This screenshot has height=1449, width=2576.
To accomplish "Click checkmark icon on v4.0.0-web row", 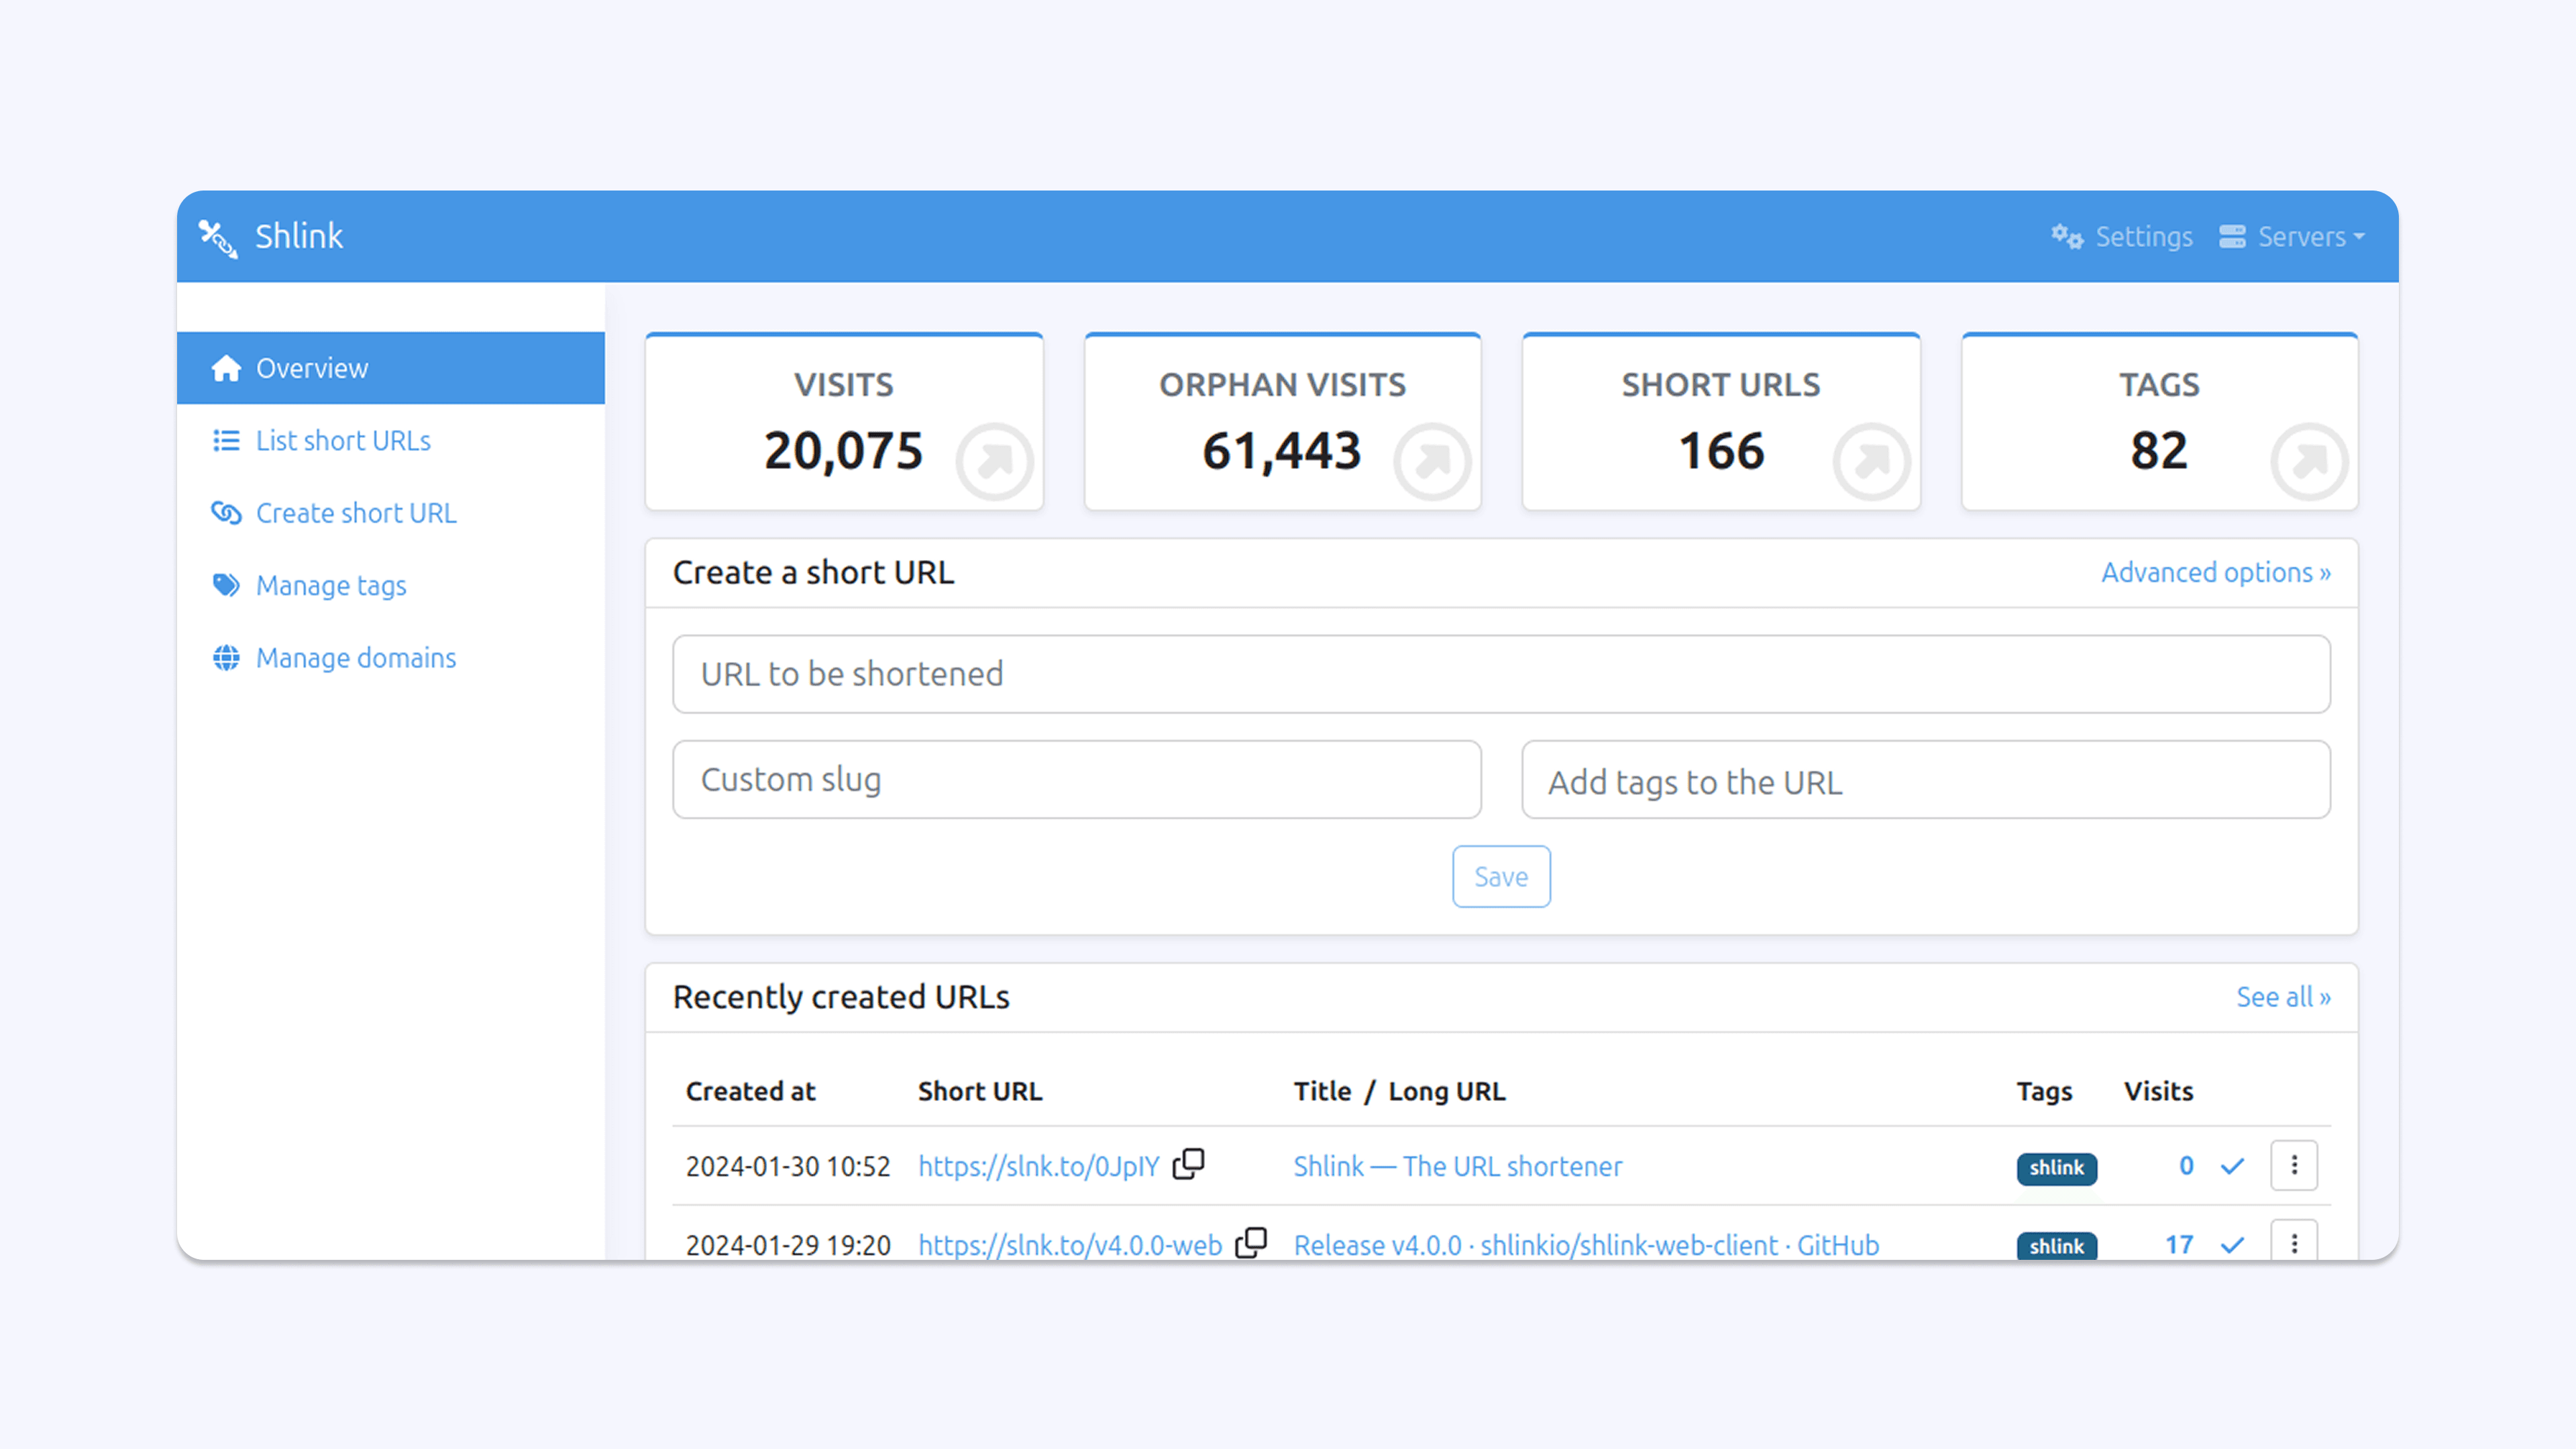I will tap(2232, 1245).
